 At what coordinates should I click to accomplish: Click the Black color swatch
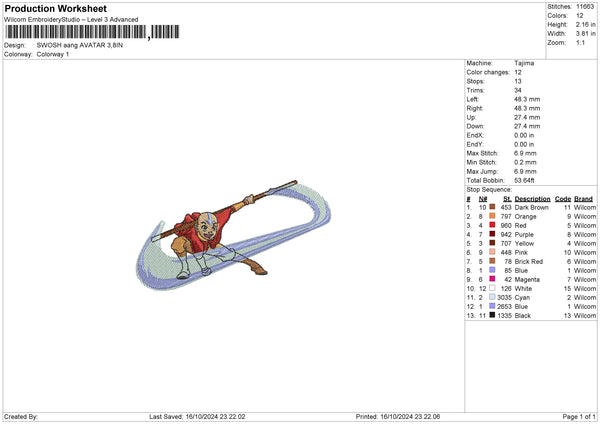point(492,315)
